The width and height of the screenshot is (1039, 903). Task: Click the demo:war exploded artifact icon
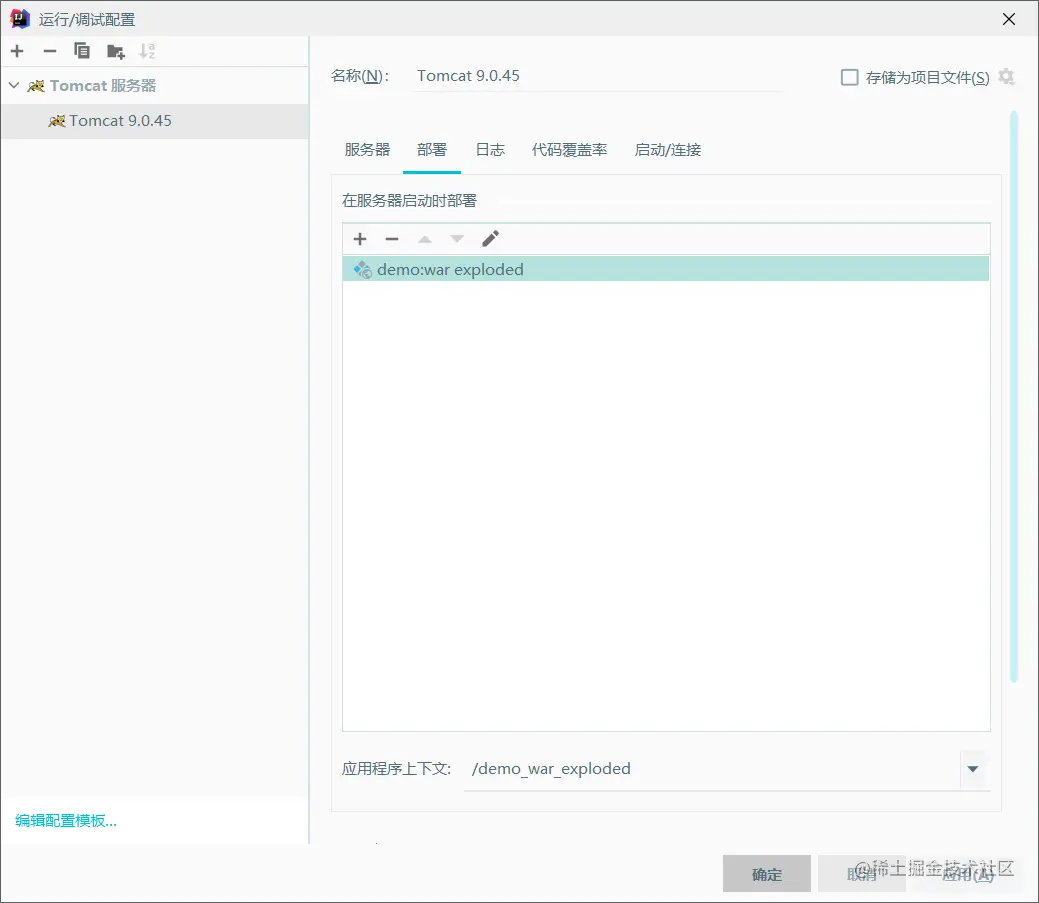362,270
